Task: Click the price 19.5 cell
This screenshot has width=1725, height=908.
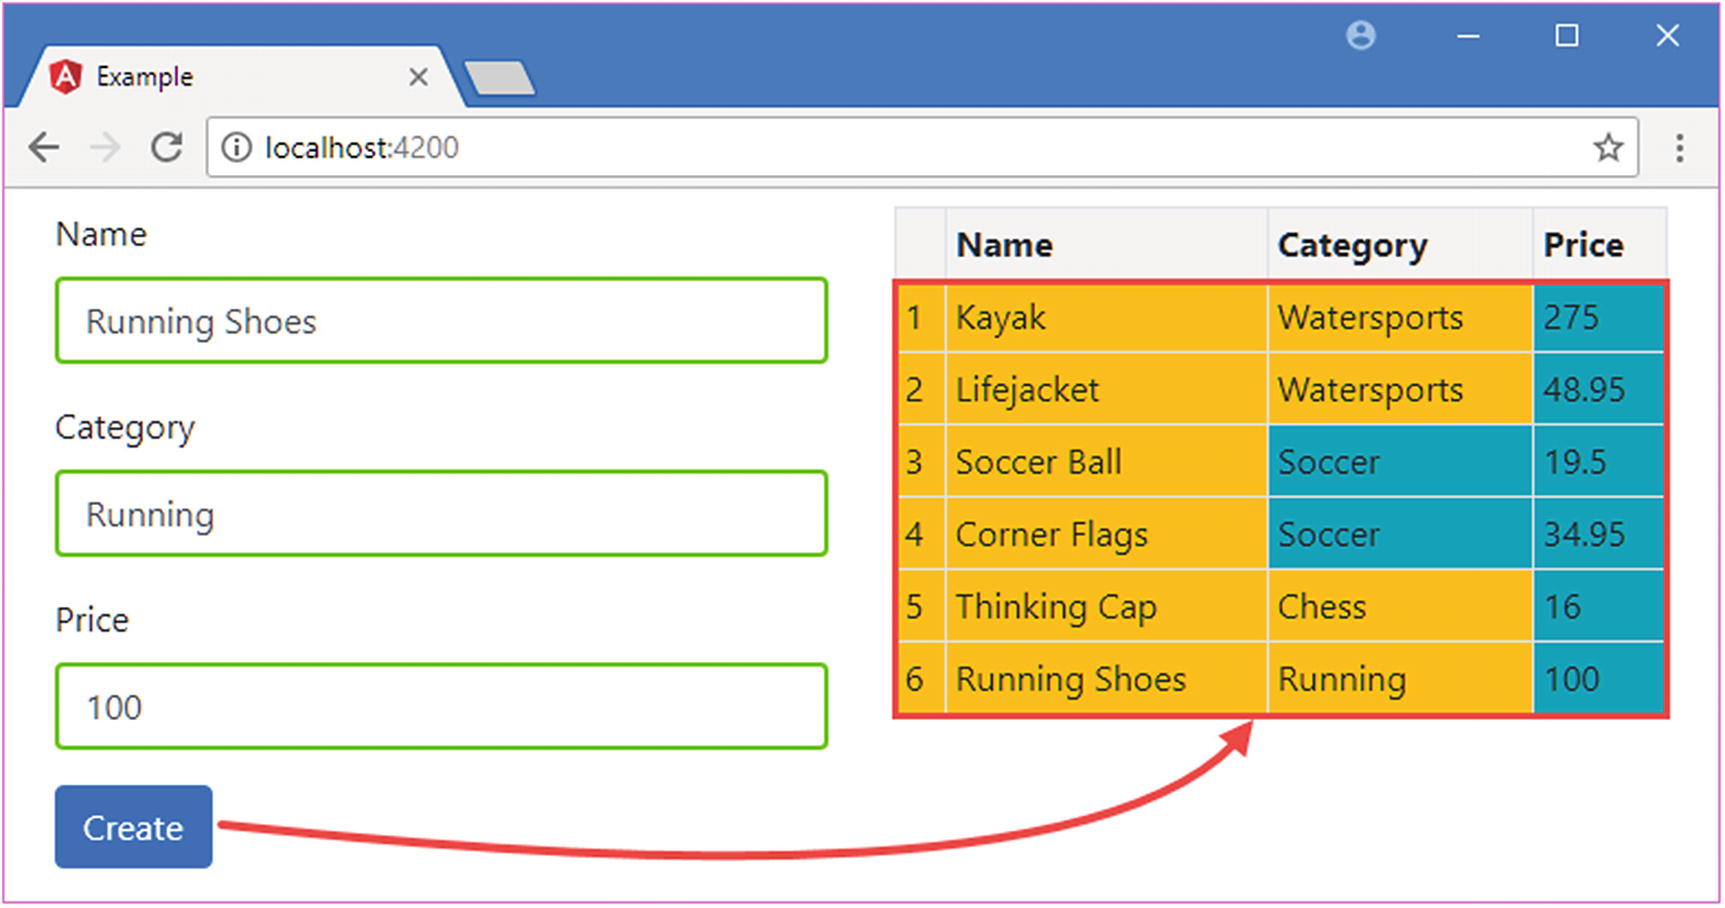Action: coord(1599,461)
